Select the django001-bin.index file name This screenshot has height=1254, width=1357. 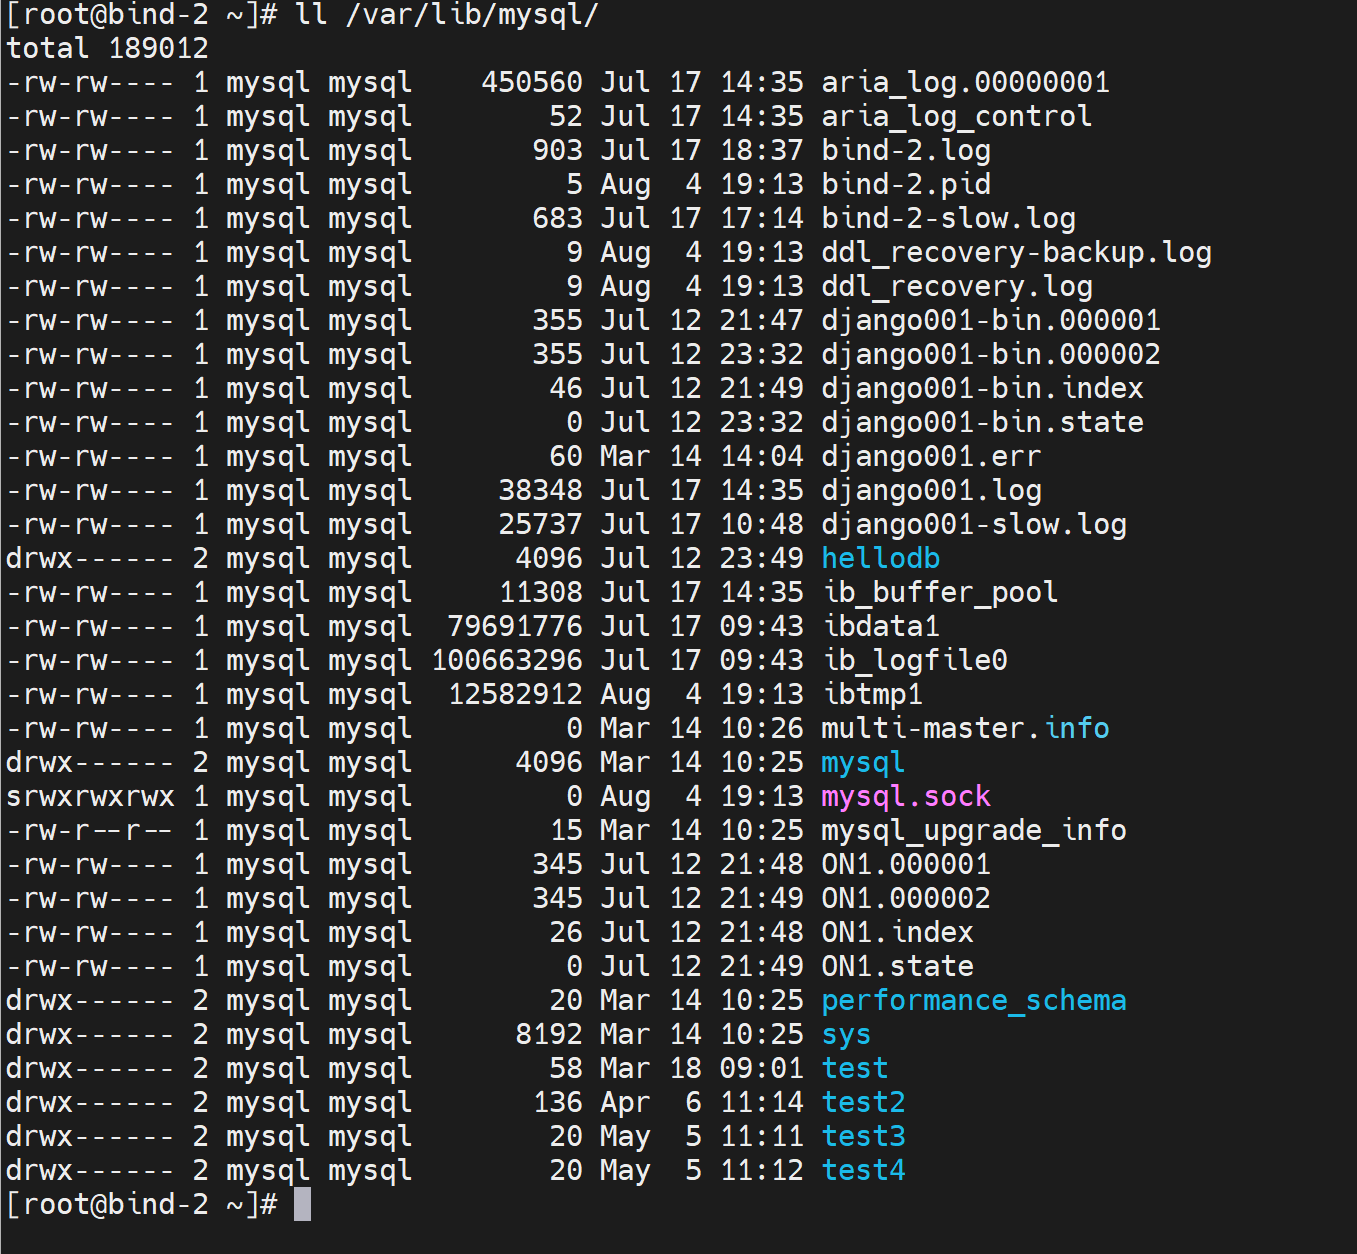982,389
